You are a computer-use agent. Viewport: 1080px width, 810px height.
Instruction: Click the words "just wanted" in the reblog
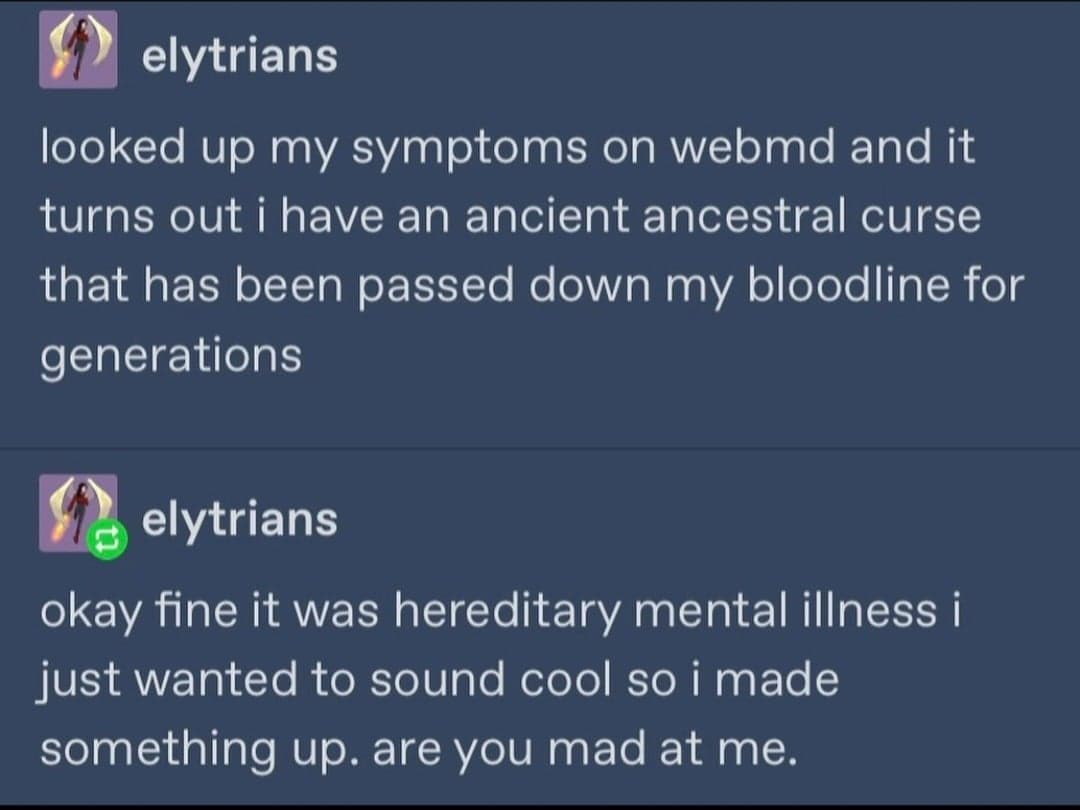[x=168, y=680]
